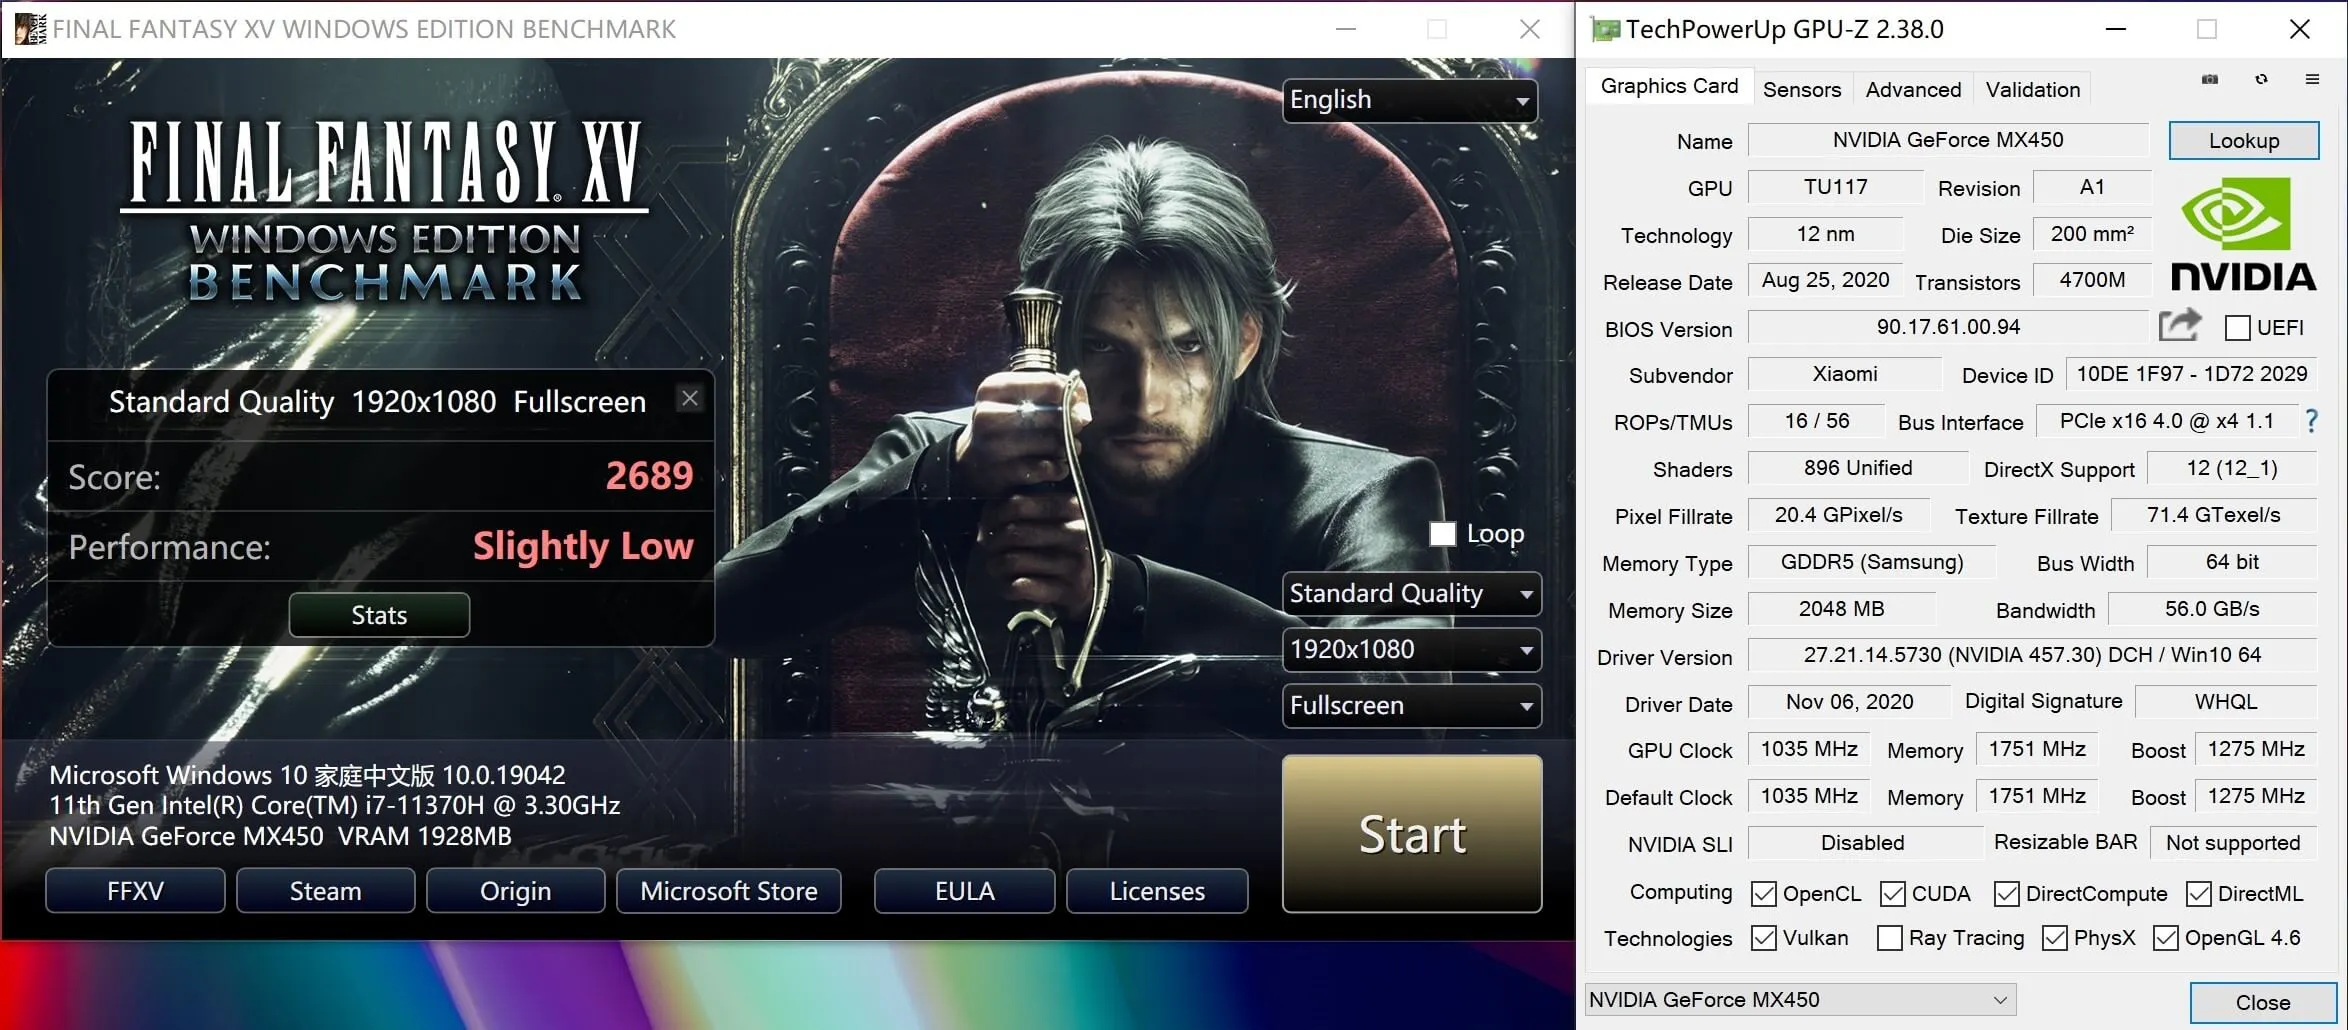Click the Driver Version field
Screen dimensions: 2348x1030
pyautogui.click(x=2032, y=655)
